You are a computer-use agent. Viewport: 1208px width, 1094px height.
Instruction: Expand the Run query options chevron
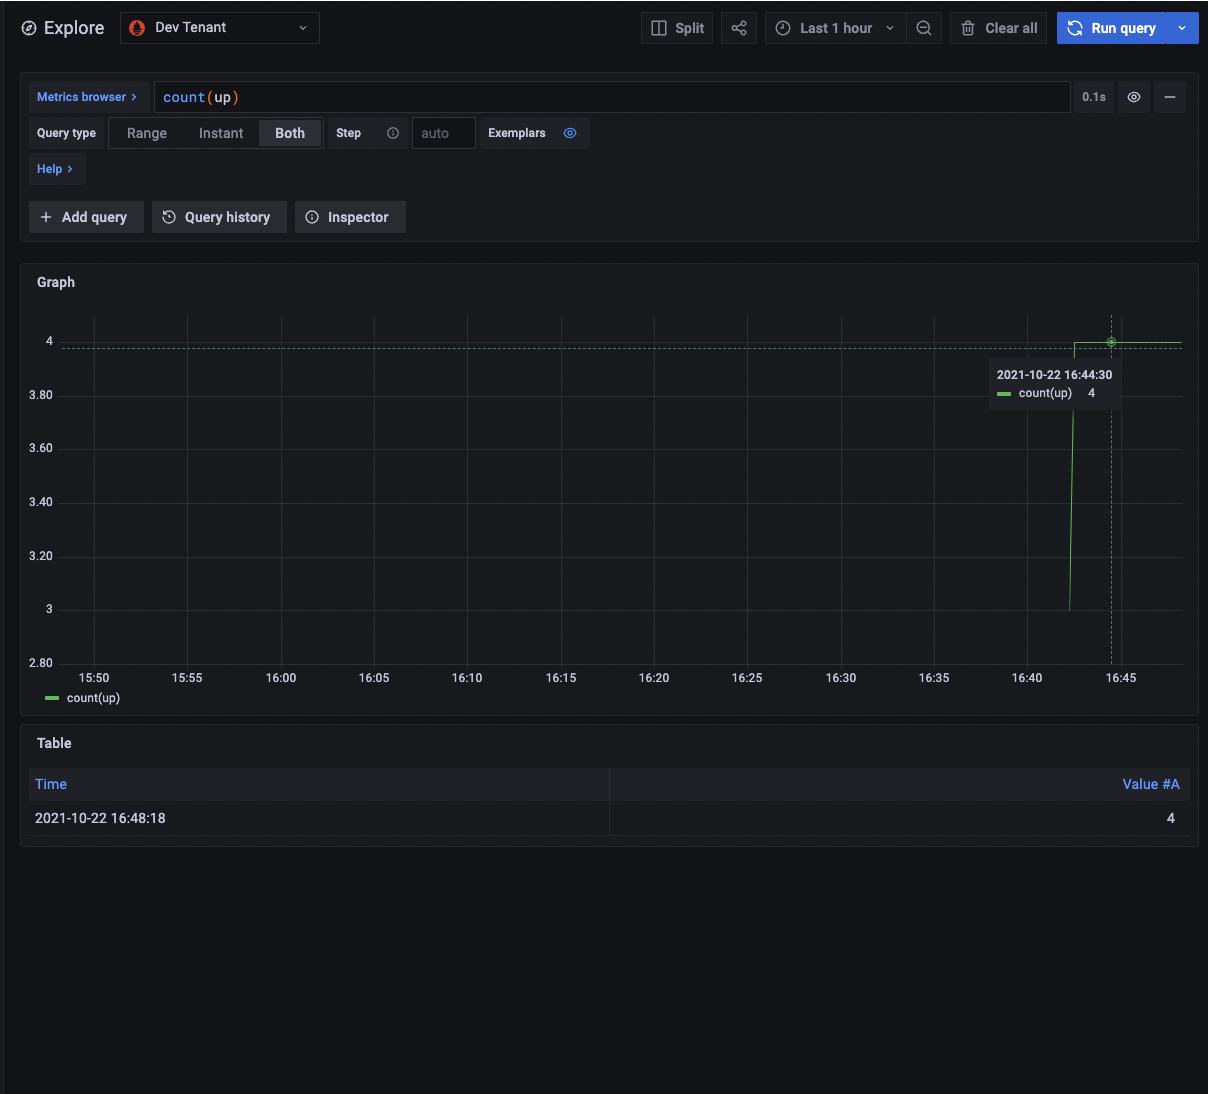[1184, 28]
